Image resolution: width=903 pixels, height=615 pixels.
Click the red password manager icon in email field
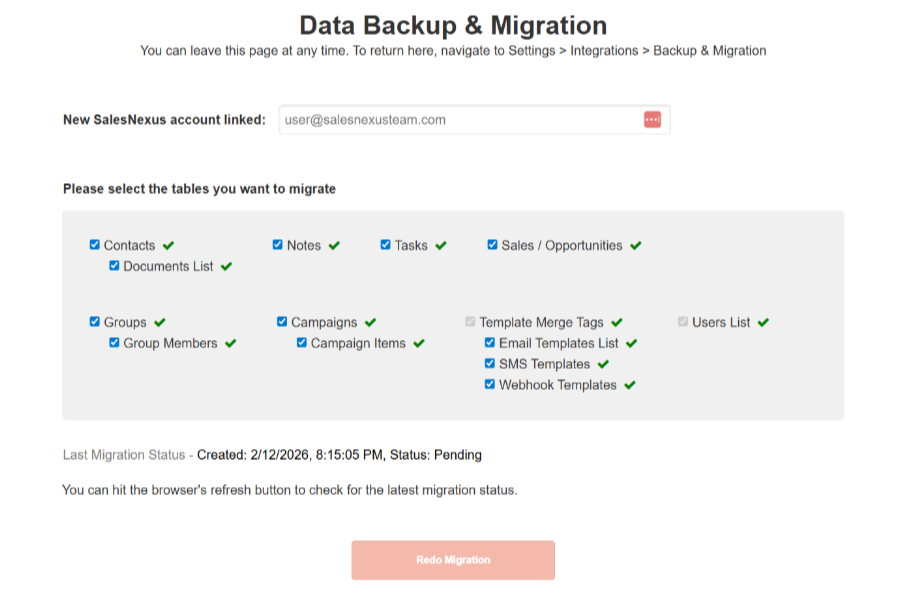coord(652,120)
